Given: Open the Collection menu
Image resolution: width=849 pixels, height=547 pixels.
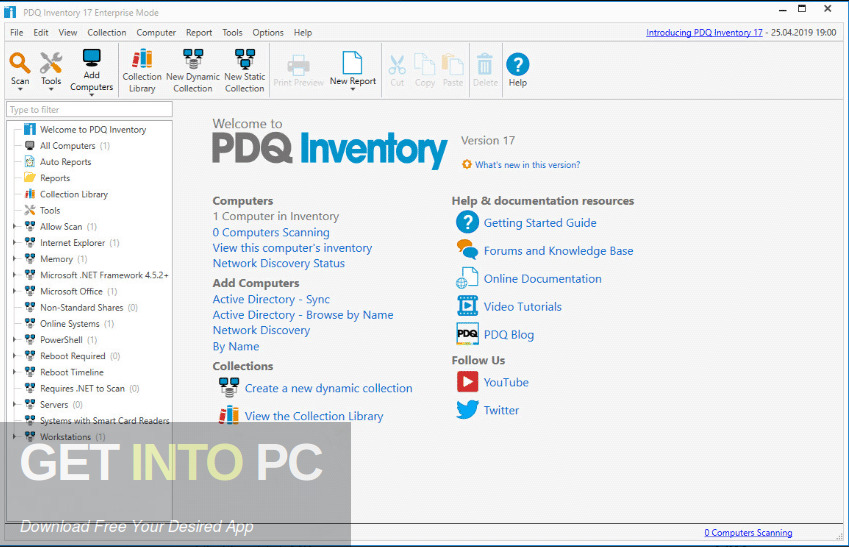Looking at the screenshot, I should (x=107, y=32).
